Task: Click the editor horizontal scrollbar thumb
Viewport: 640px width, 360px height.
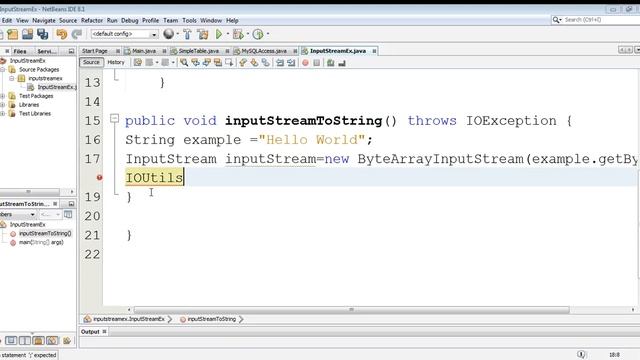Action: click(x=351, y=310)
